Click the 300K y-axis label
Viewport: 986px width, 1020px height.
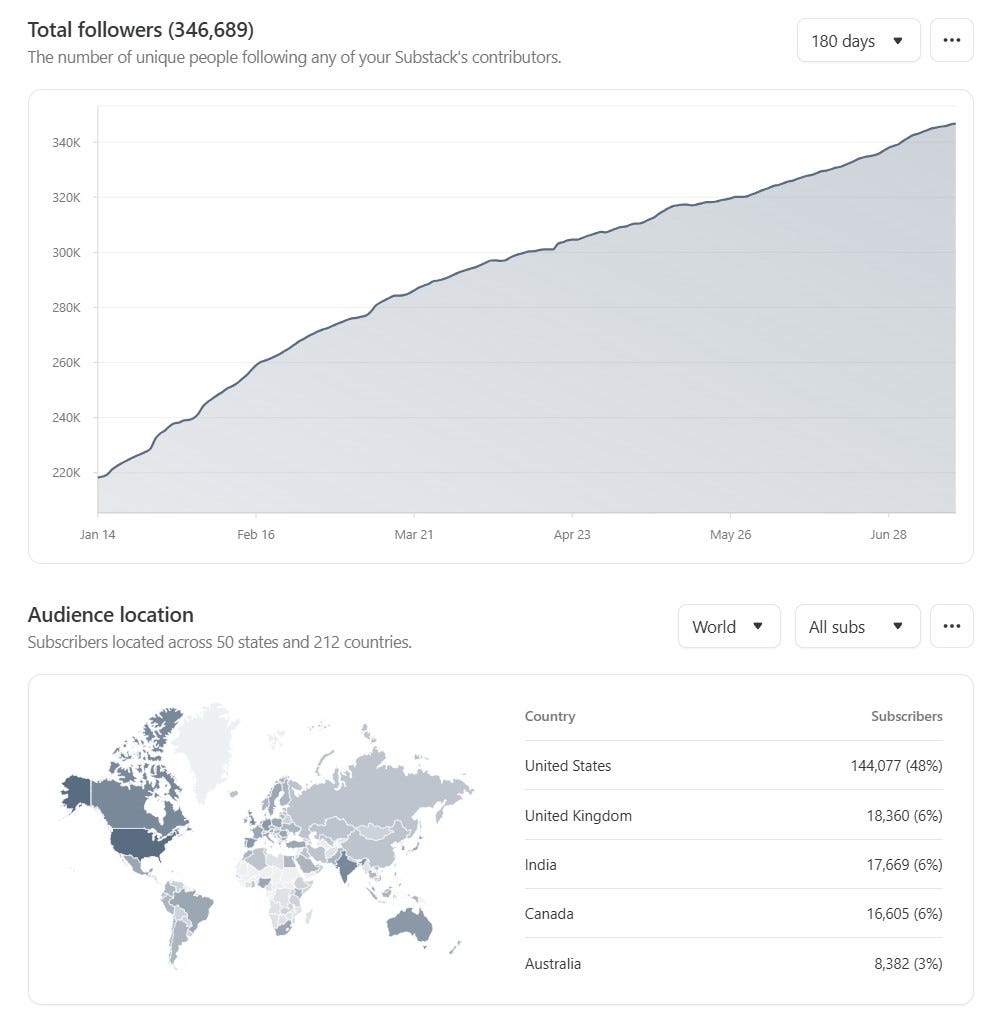66,252
